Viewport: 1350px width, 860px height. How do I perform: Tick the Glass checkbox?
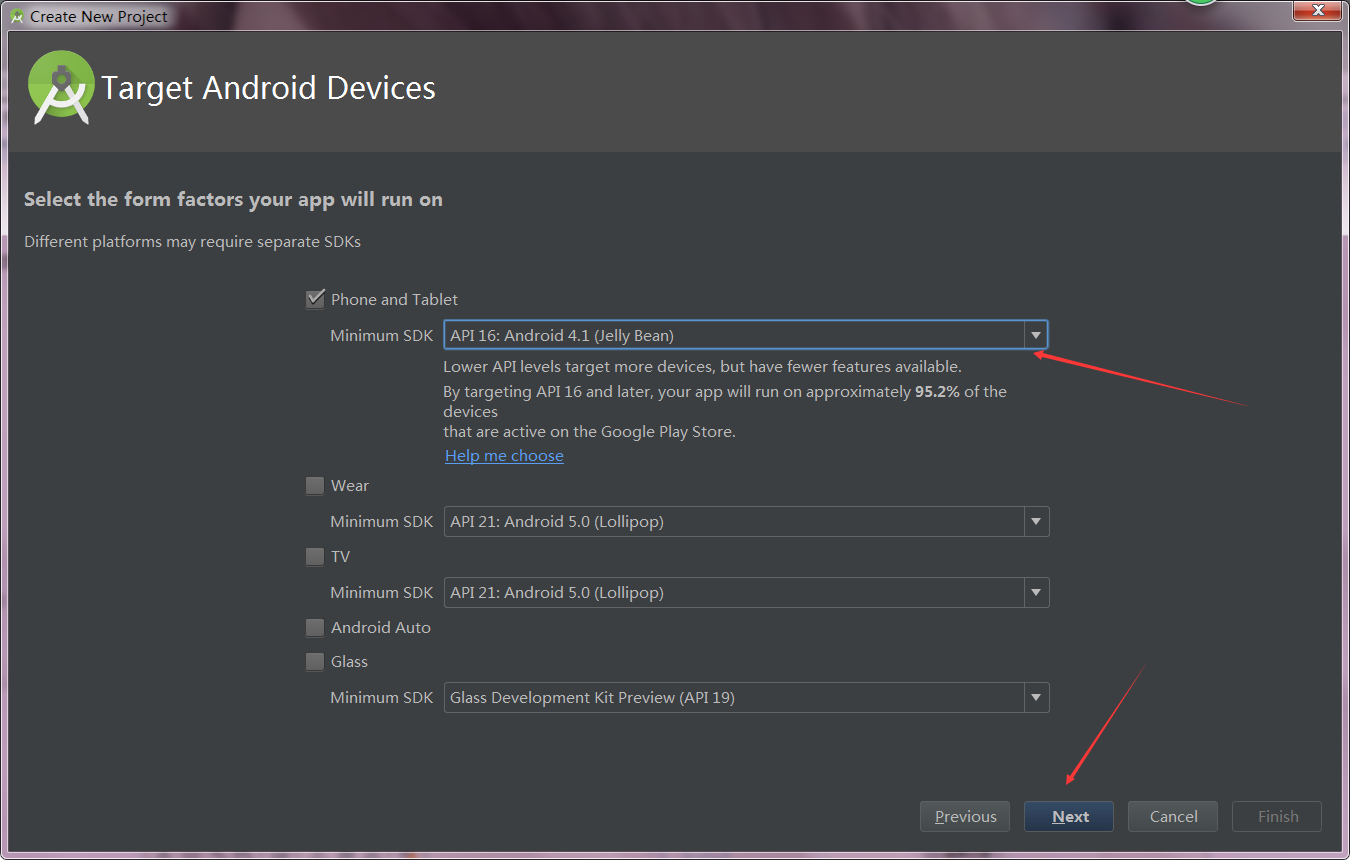tap(315, 662)
